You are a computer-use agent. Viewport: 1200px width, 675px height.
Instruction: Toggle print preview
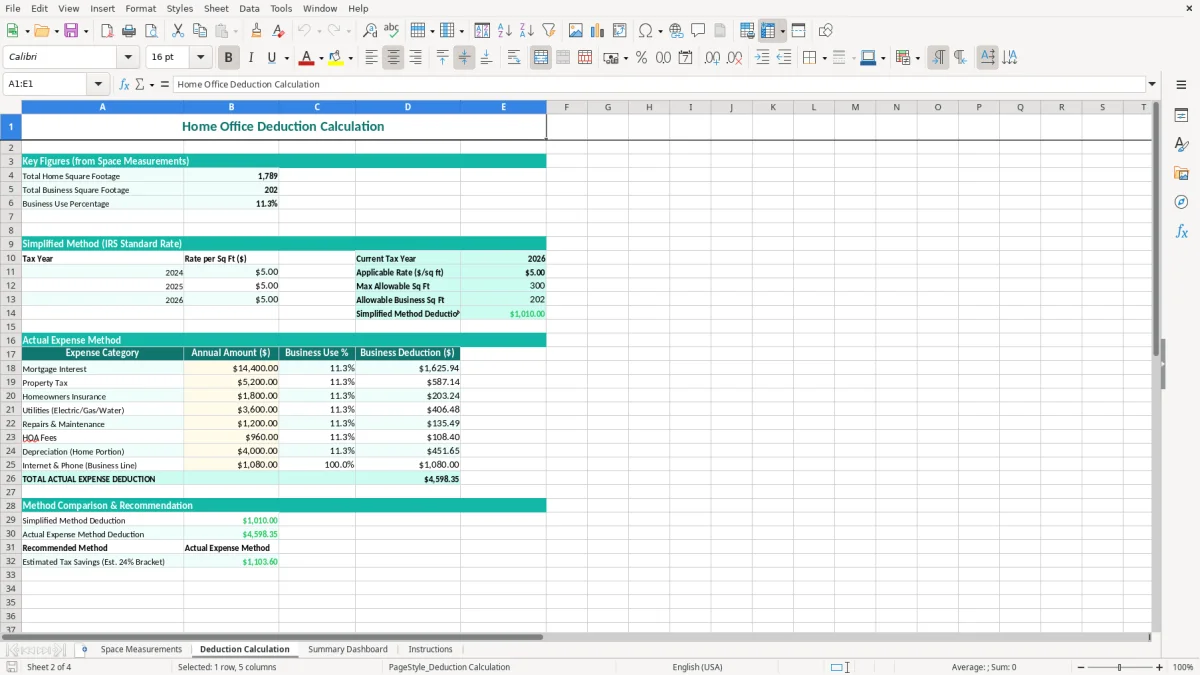(151, 31)
